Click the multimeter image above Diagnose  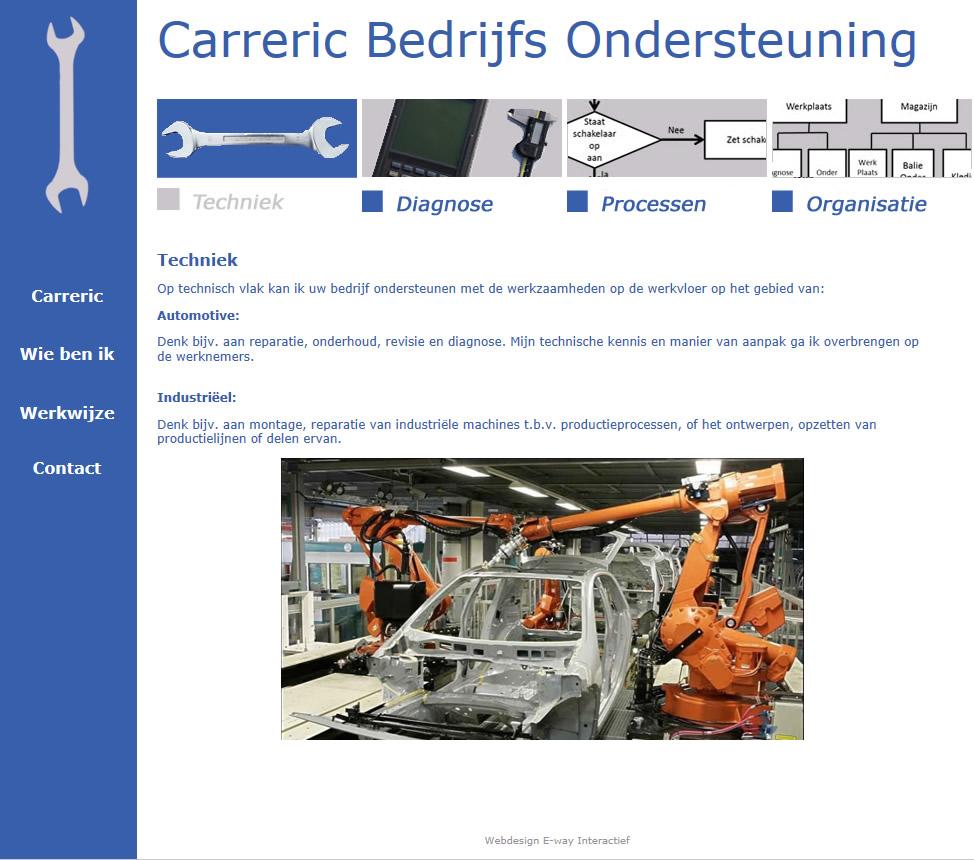[461, 138]
